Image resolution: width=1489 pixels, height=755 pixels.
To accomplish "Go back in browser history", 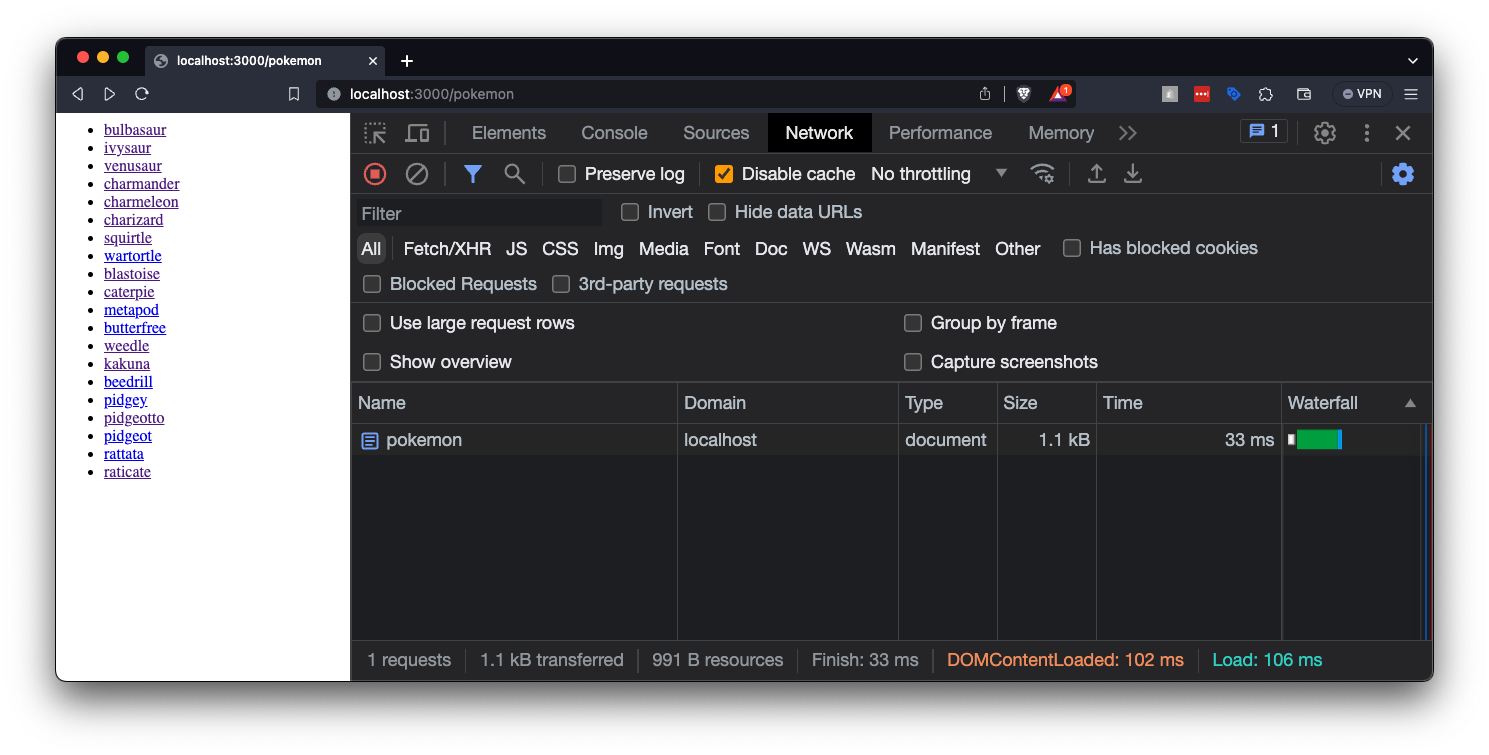I will coord(77,94).
